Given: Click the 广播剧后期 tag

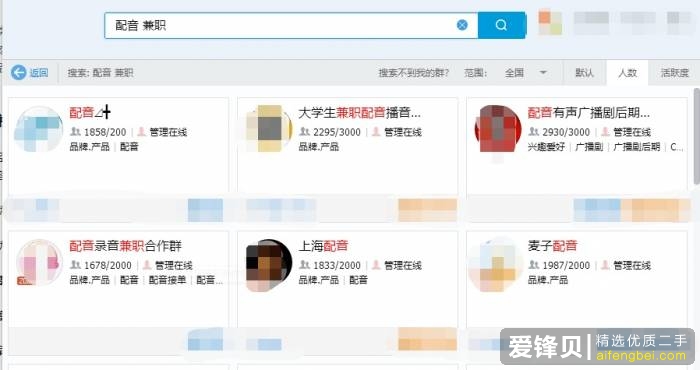Looking at the screenshot, I should point(637,146).
